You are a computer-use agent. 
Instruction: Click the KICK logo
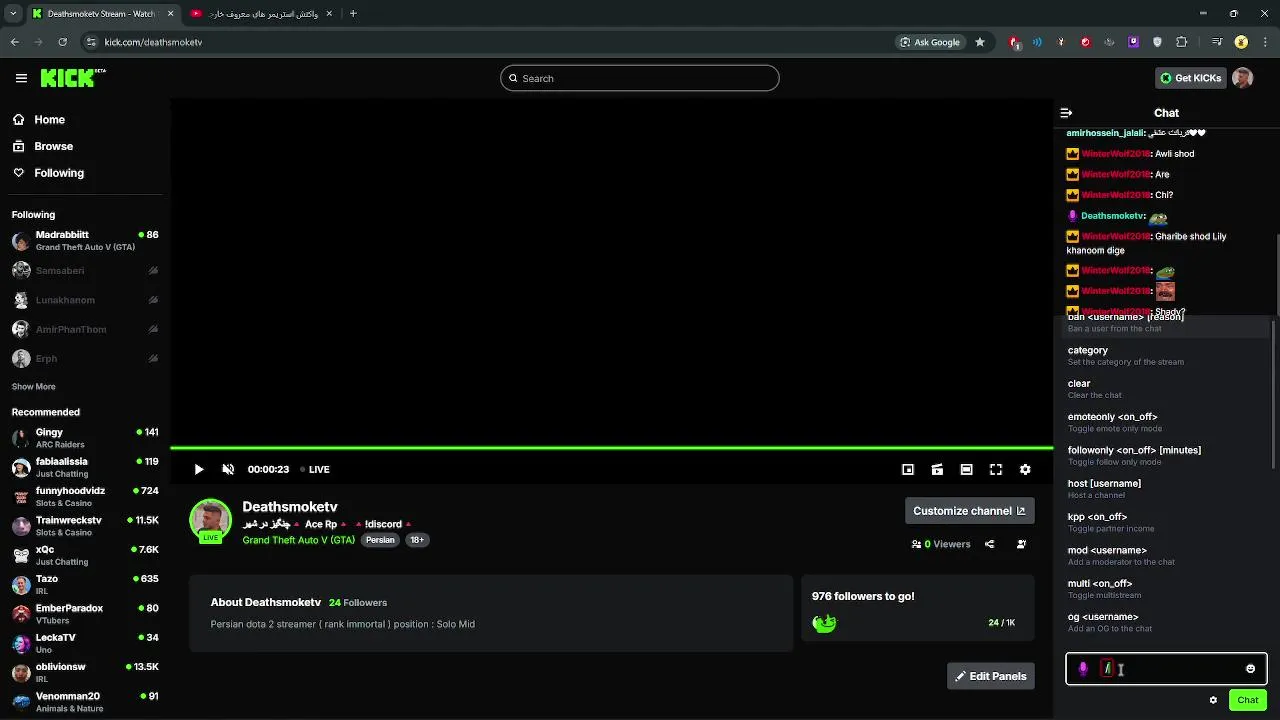pos(73,78)
